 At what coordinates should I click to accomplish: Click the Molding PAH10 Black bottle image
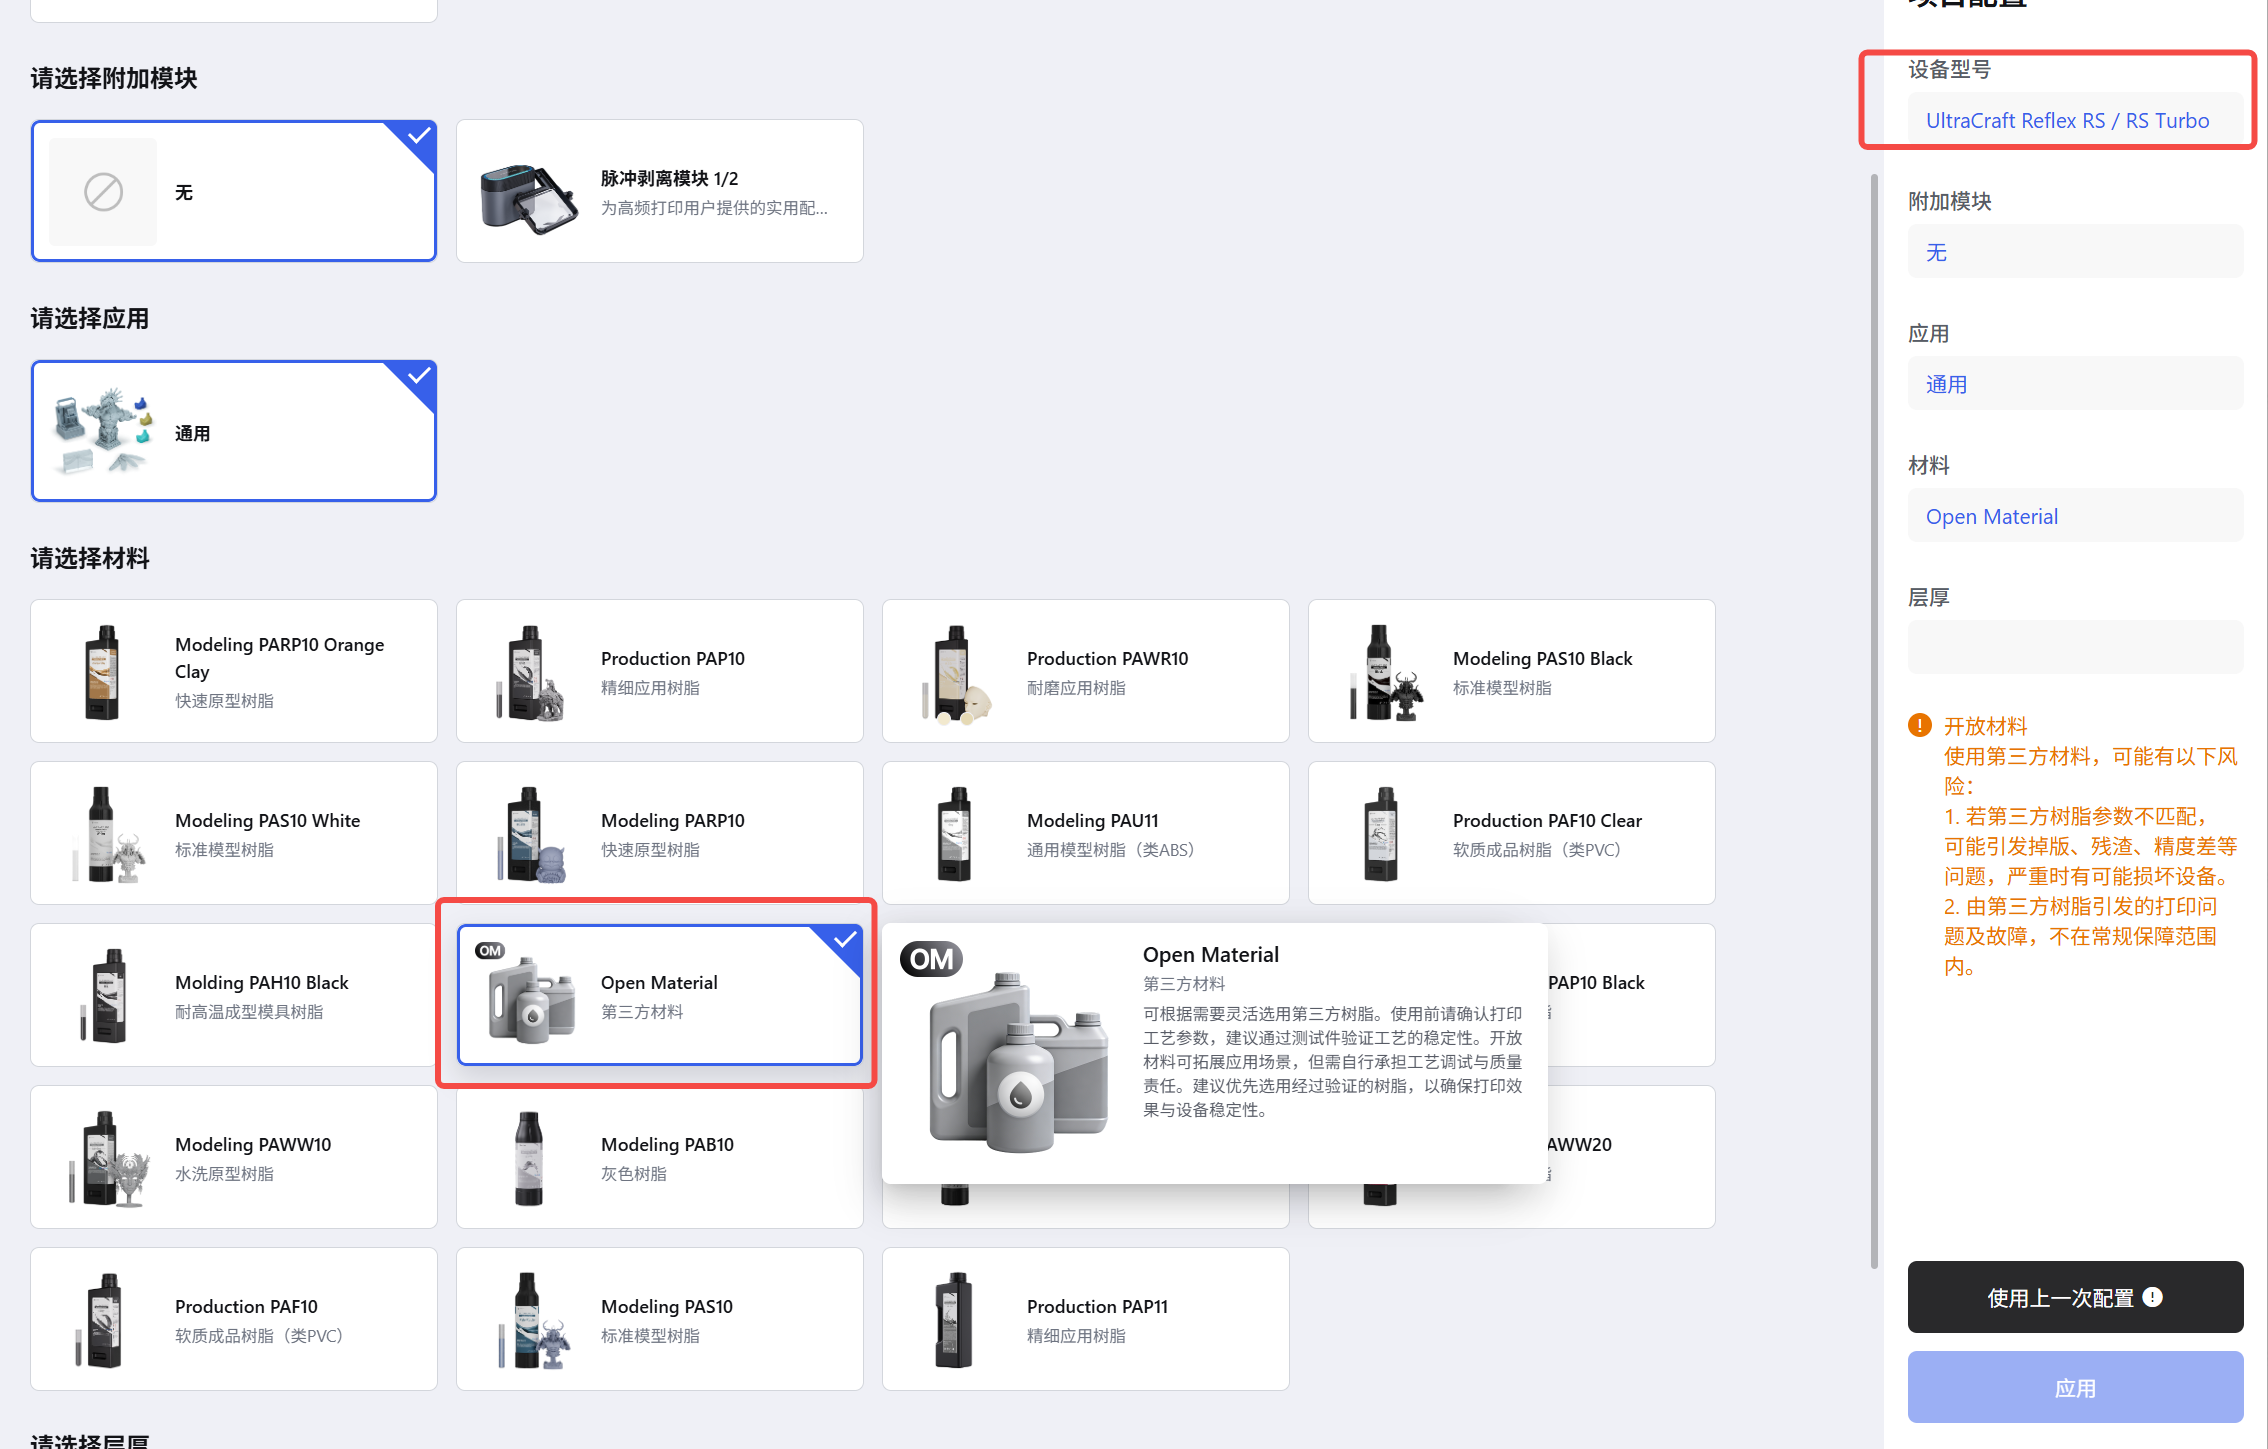tap(105, 996)
